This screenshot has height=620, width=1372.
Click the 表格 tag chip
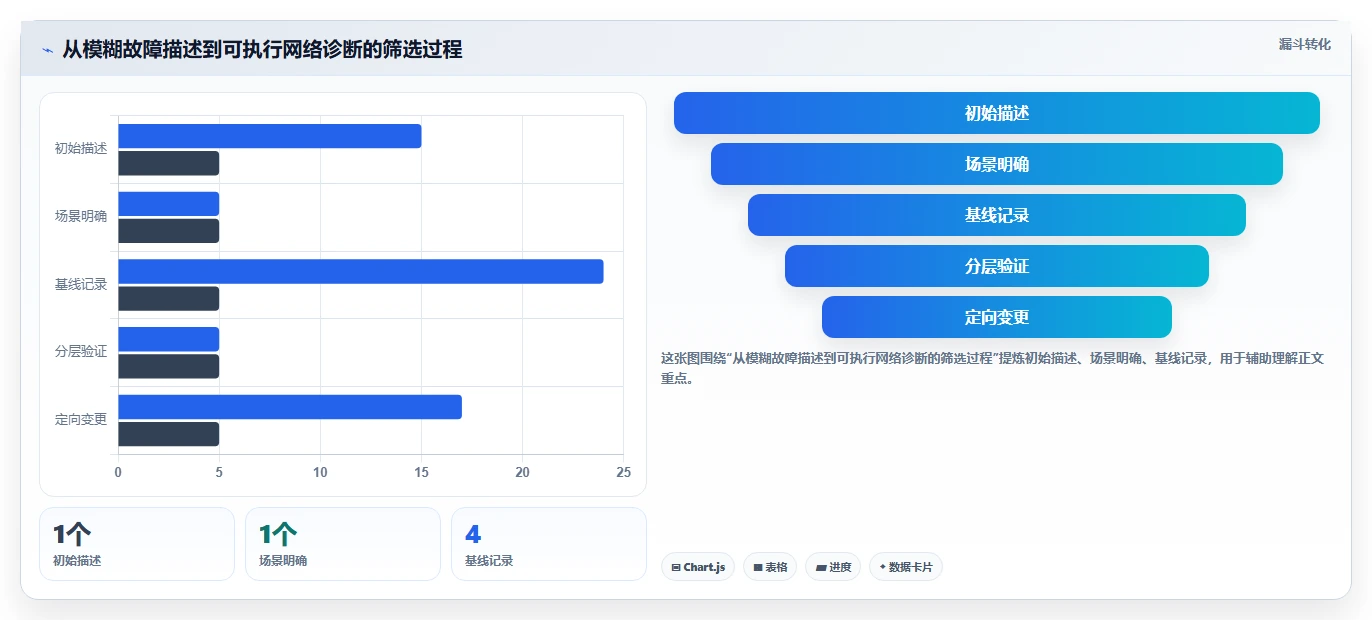[x=770, y=567]
